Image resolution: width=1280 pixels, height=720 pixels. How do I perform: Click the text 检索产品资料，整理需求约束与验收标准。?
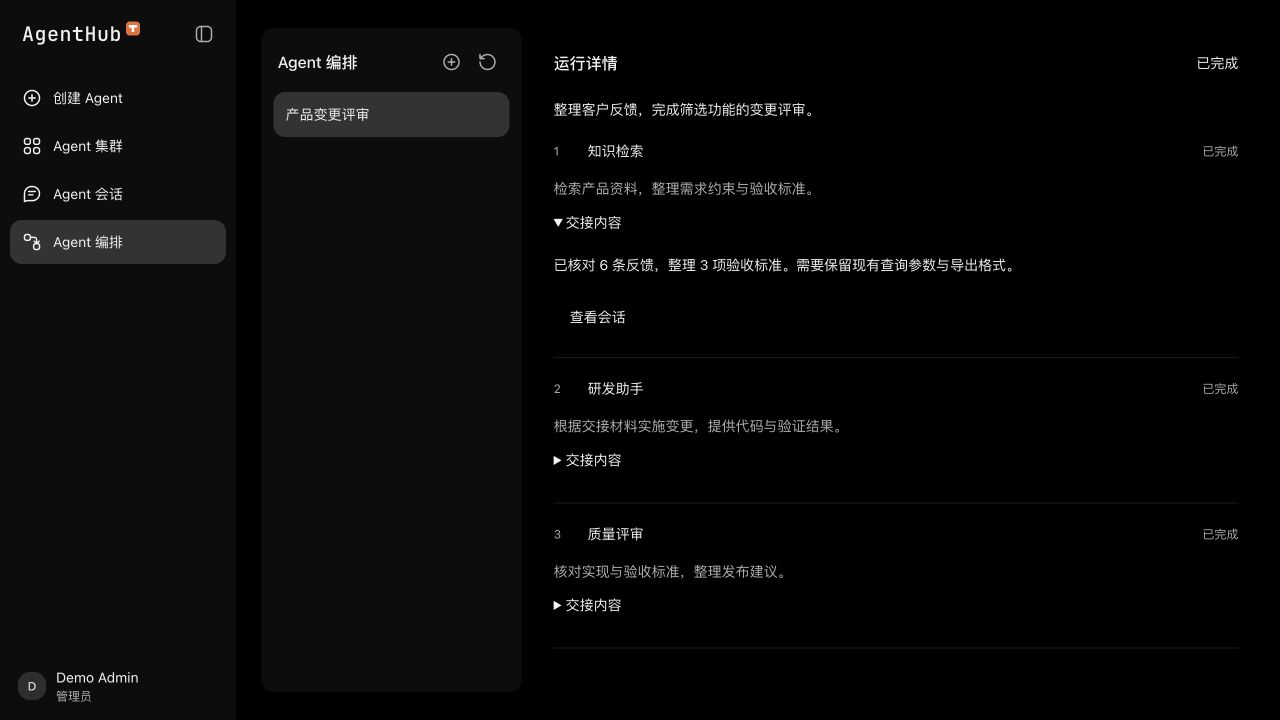click(x=685, y=188)
